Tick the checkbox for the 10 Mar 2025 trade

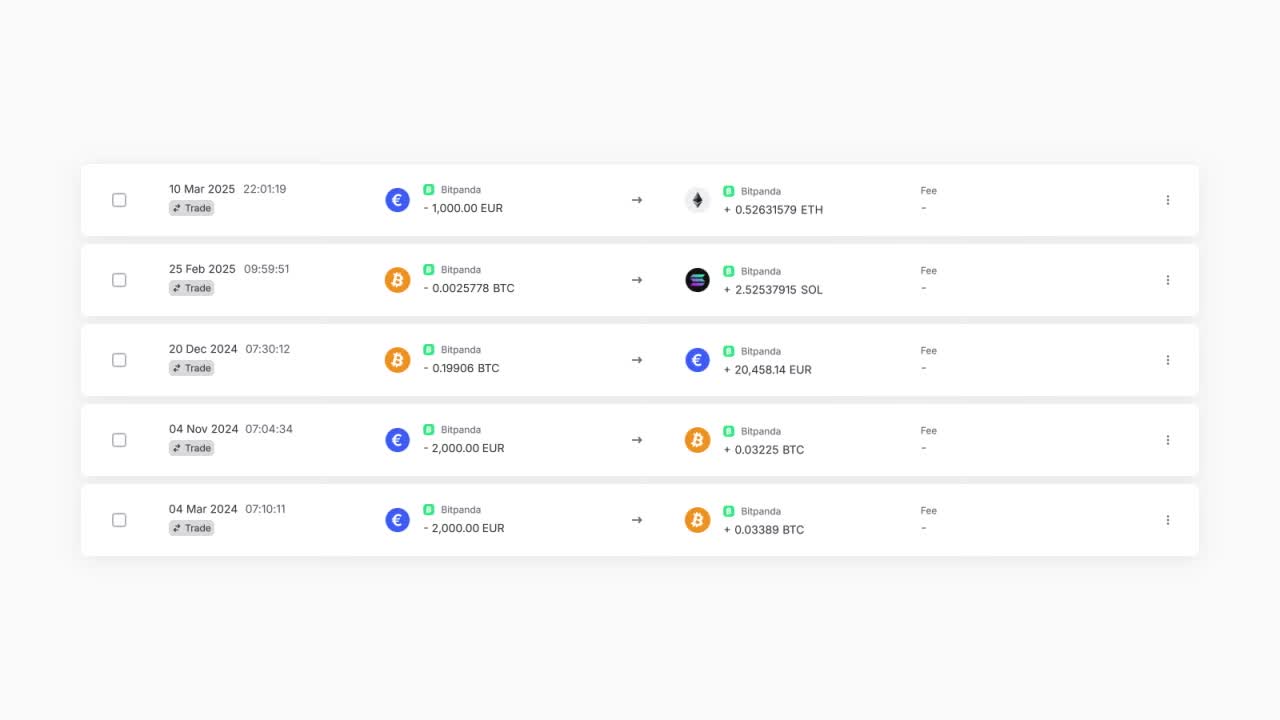coord(119,200)
